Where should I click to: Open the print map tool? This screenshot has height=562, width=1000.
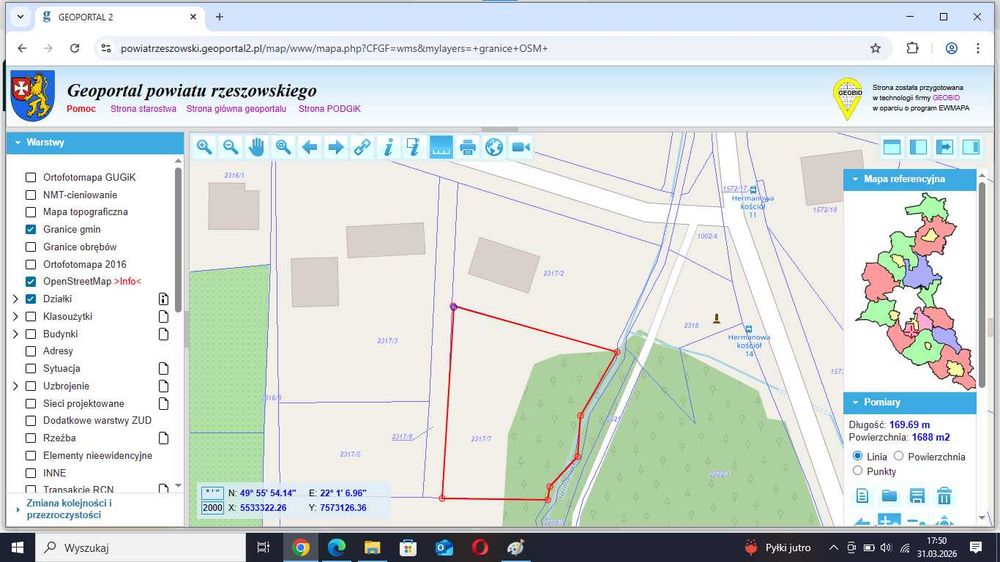(467, 147)
